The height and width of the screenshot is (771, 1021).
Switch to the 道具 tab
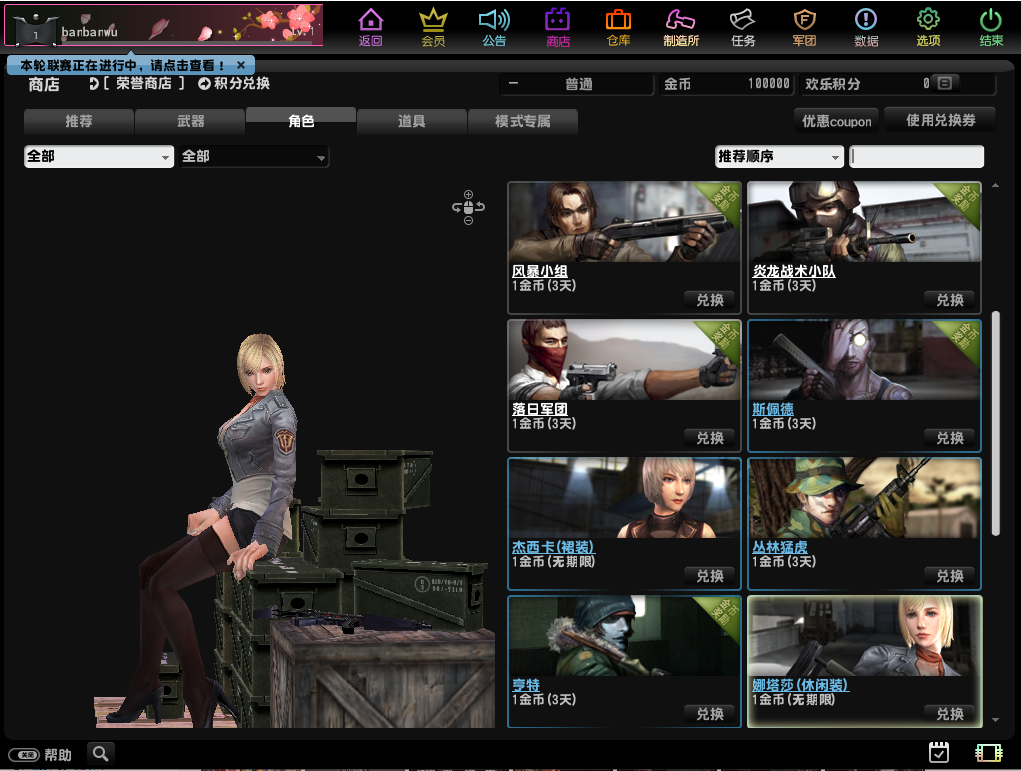(411, 121)
